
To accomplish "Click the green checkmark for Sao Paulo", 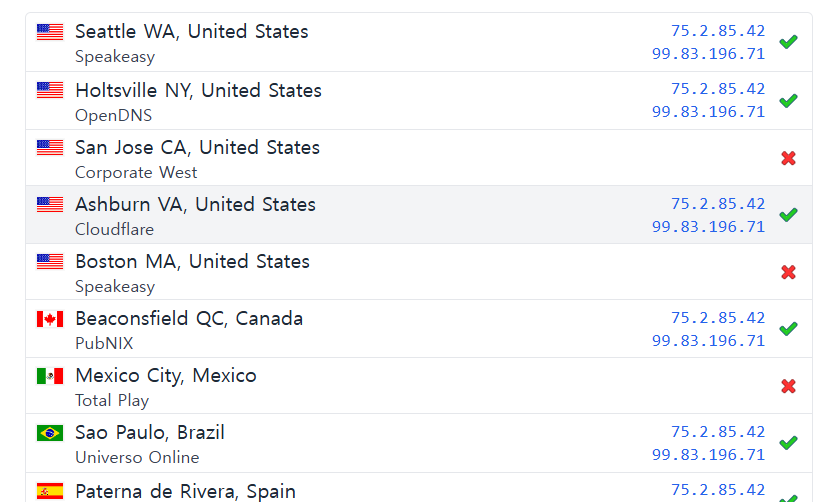I will point(788,443).
